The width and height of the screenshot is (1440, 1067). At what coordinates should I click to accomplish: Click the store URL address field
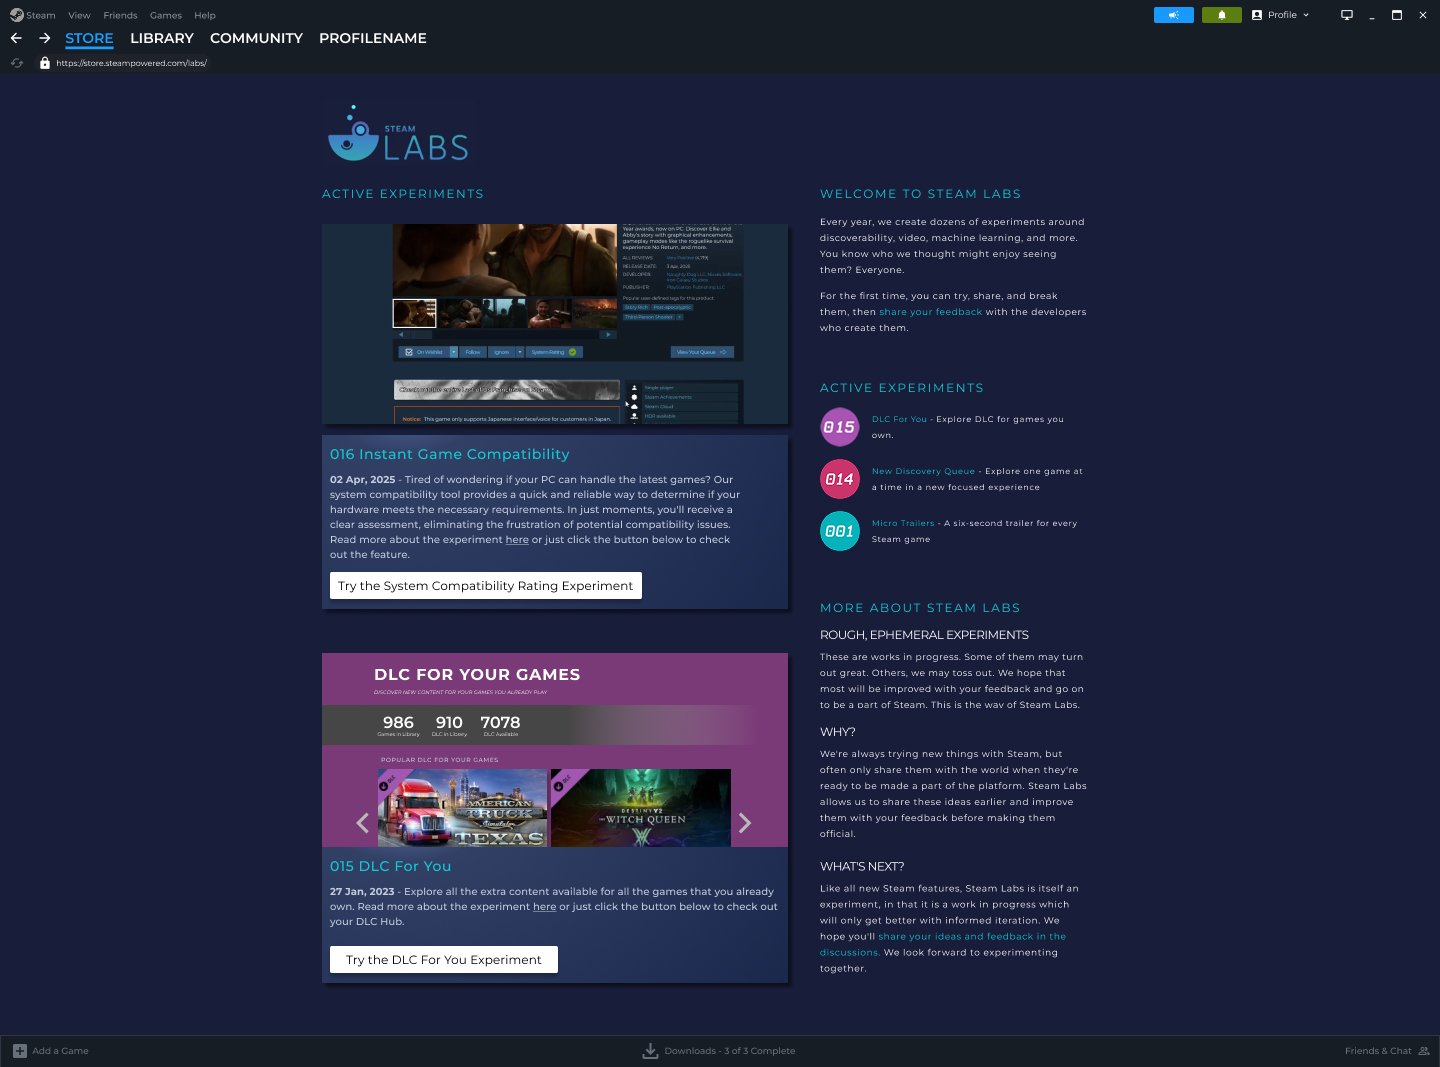(x=131, y=63)
